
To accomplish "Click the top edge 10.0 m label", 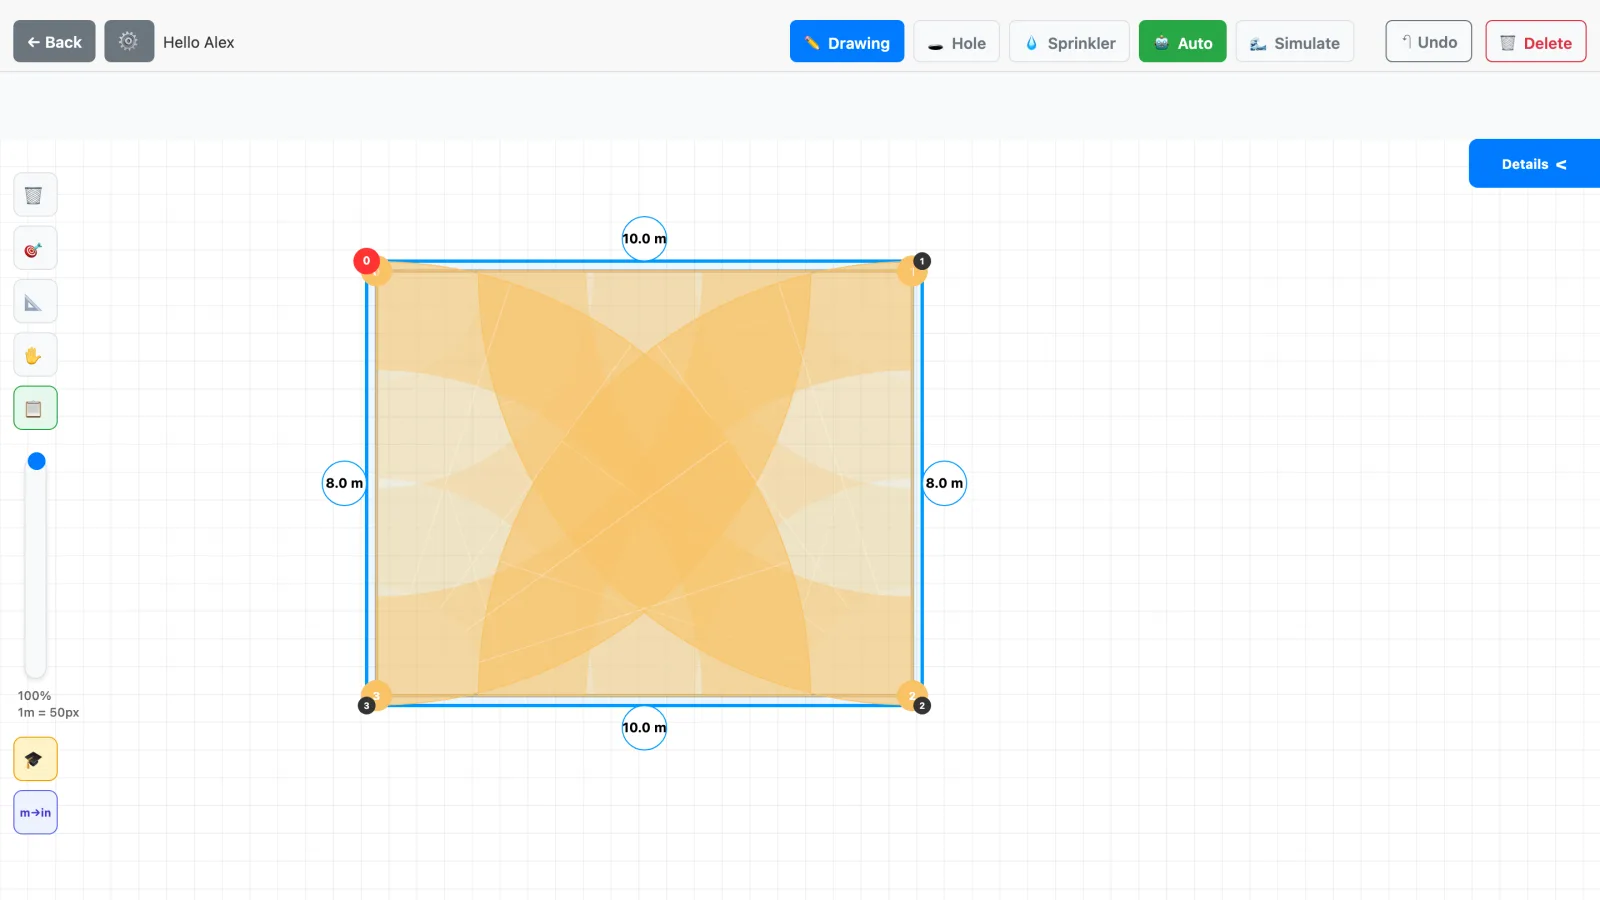I will tap(644, 239).
